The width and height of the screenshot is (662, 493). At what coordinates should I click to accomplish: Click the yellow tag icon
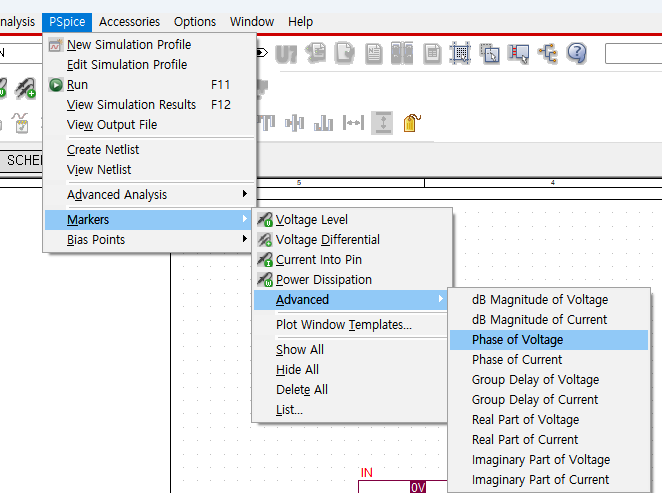[412, 123]
